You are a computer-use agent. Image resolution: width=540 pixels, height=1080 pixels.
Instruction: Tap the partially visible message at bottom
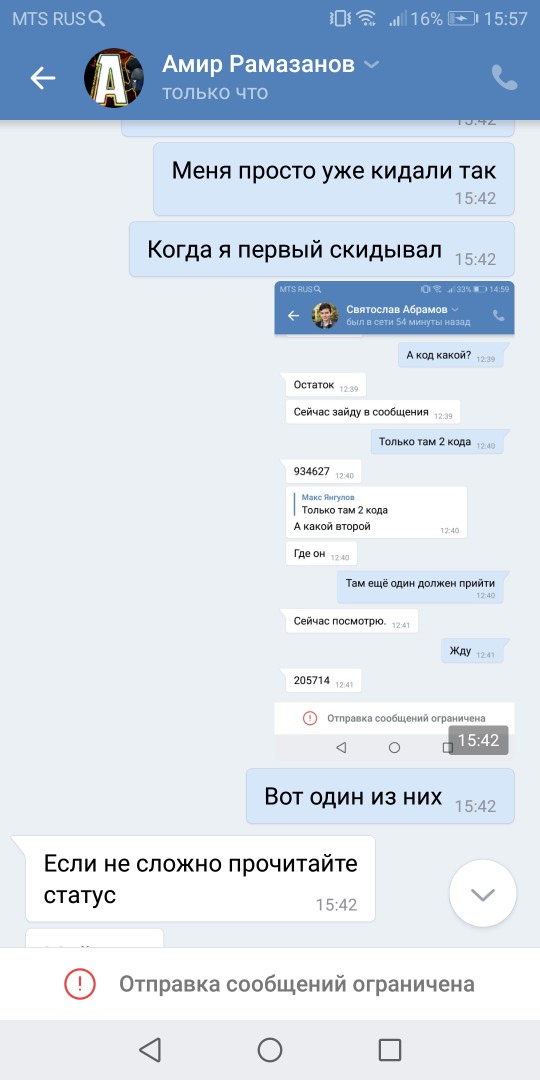[x=94, y=938]
